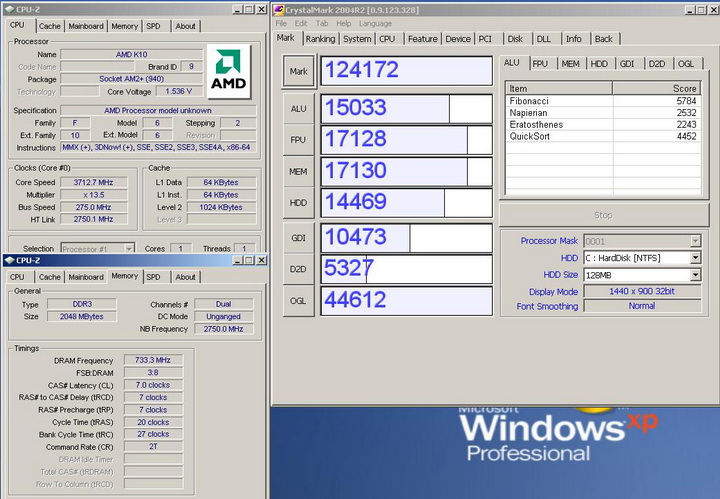Viewport: 720px width, 499px height.
Task: Click the Mark total score 124172
Action: pos(406,71)
